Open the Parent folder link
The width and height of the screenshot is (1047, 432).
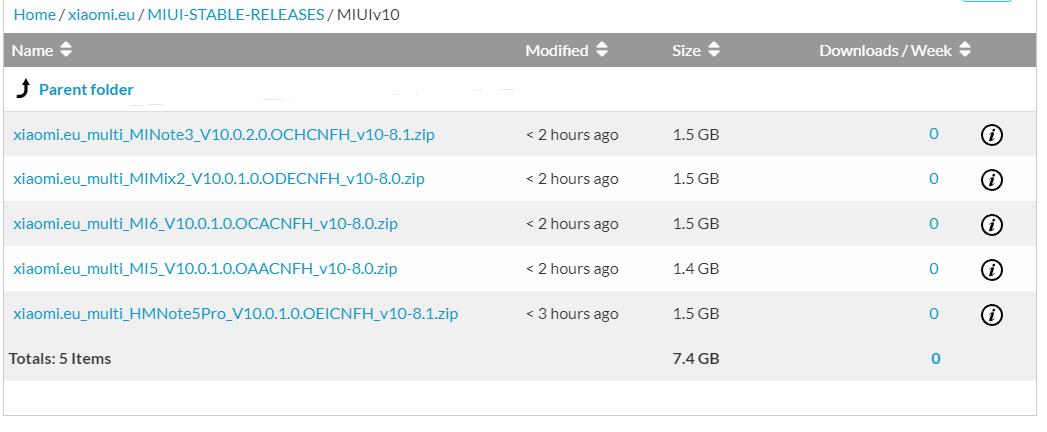click(86, 90)
